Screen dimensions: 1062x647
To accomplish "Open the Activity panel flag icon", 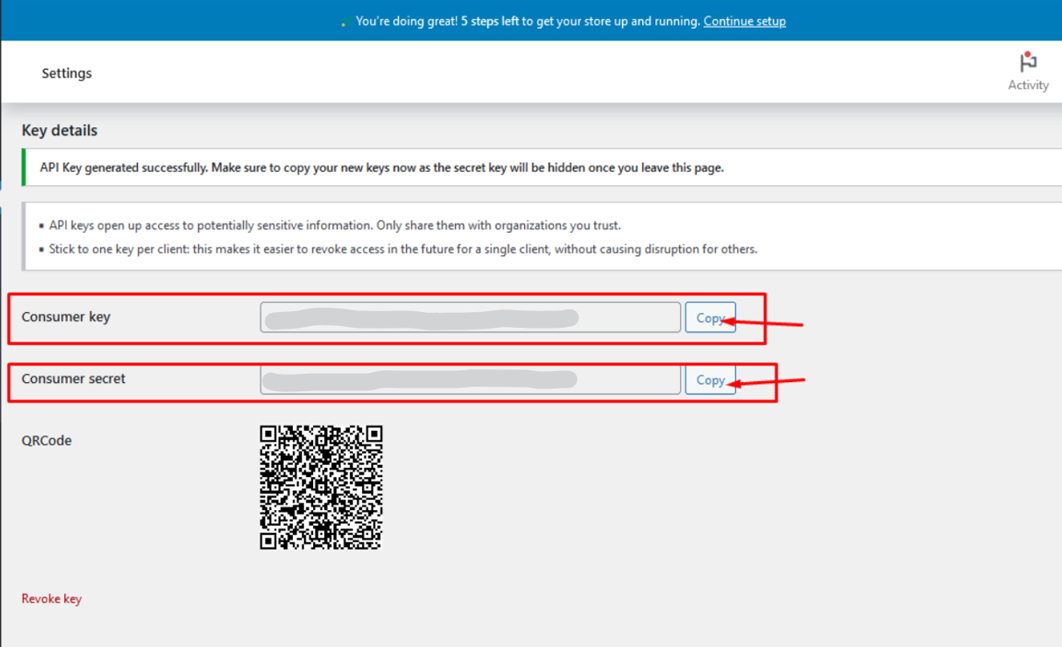I will click(1028, 63).
